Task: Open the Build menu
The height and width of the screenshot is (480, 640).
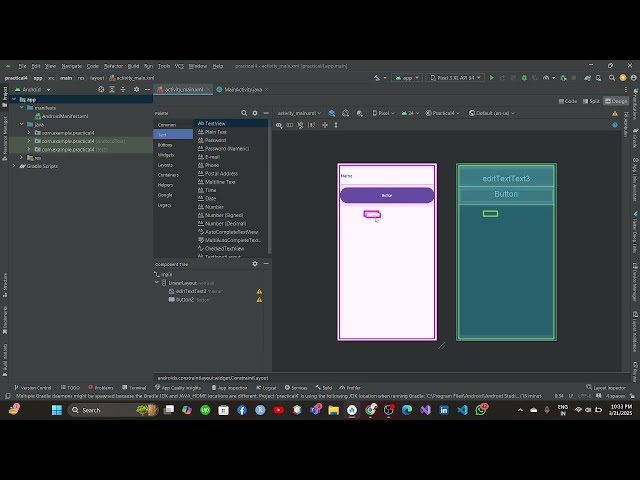Action: tap(133, 66)
